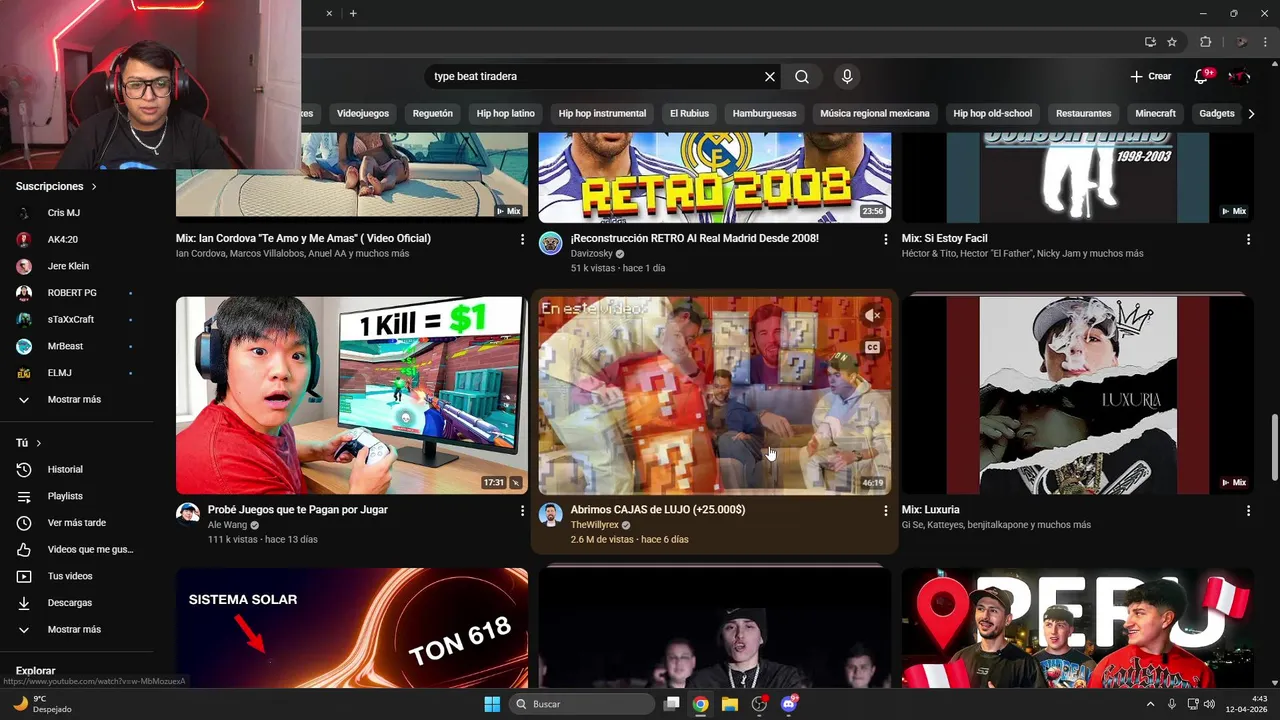Filter by Música regional mexicana chip
1280x720 pixels.
875,114
